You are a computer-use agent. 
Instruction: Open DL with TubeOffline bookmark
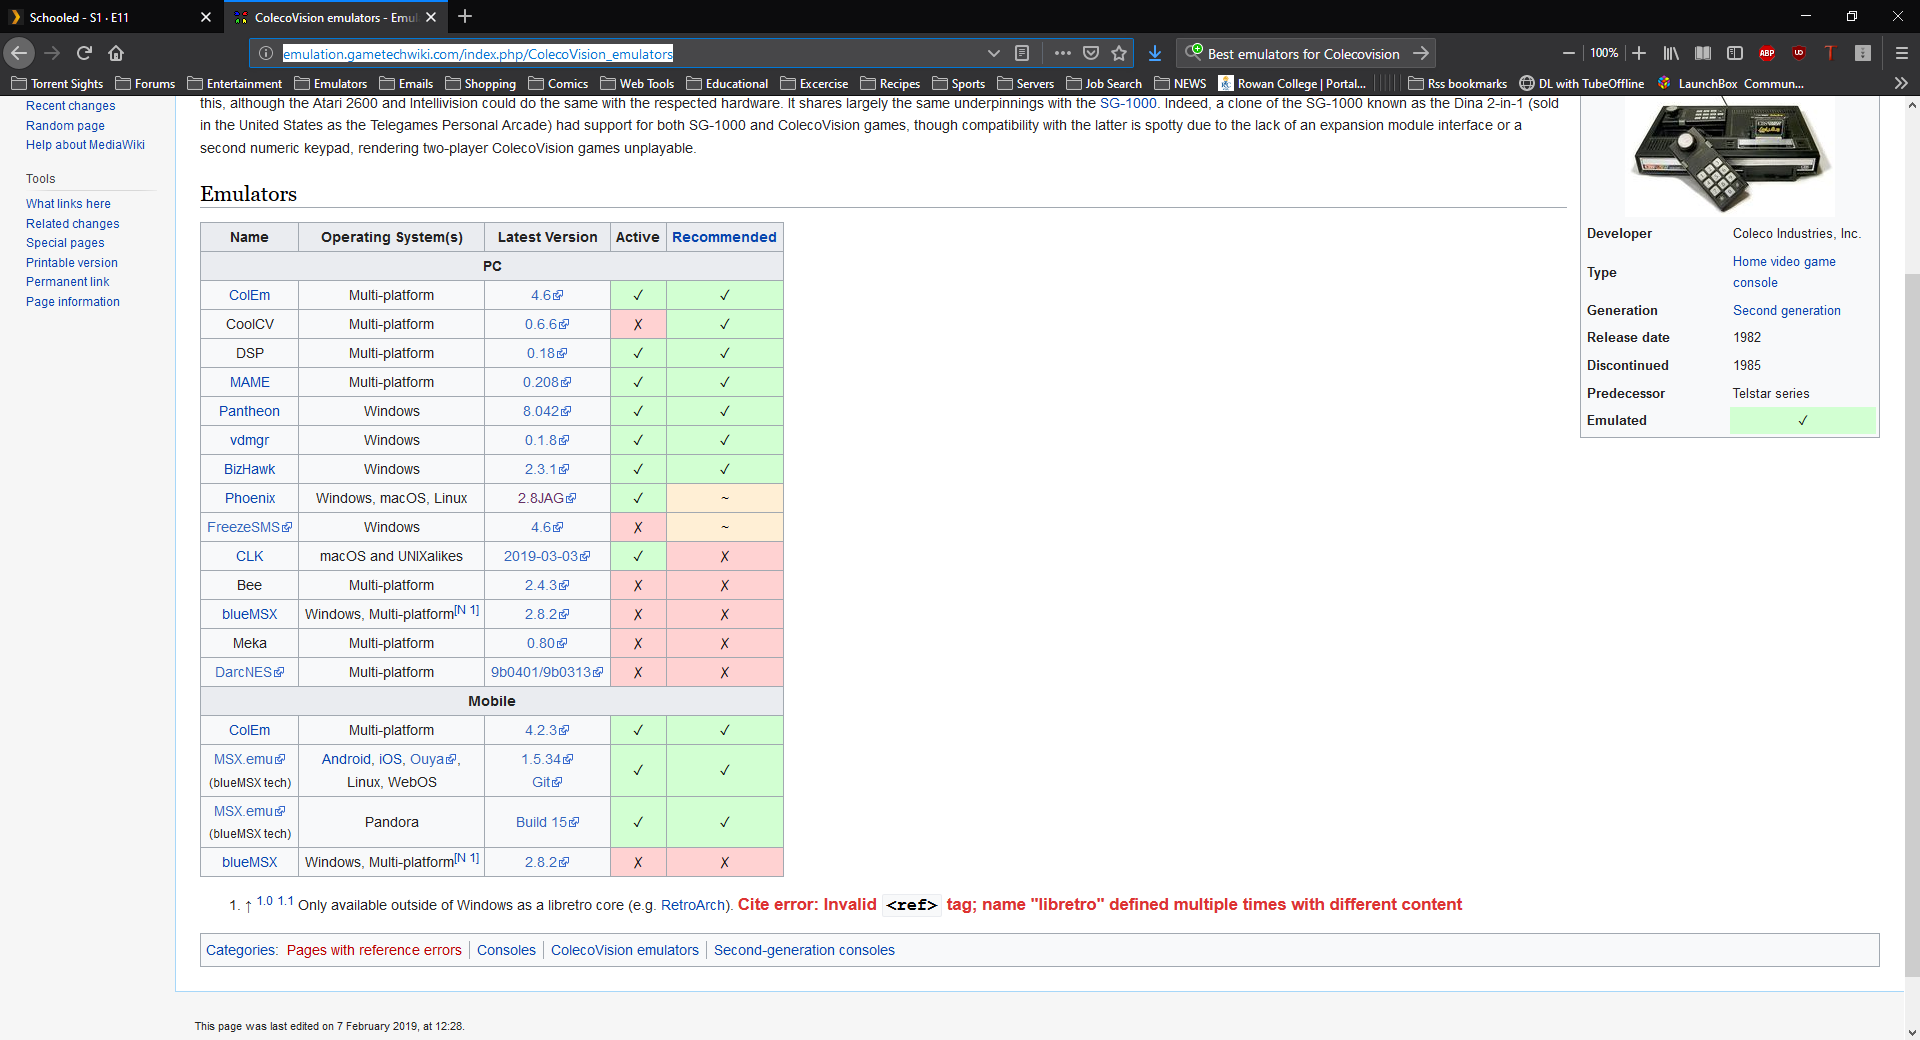point(1581,83)
